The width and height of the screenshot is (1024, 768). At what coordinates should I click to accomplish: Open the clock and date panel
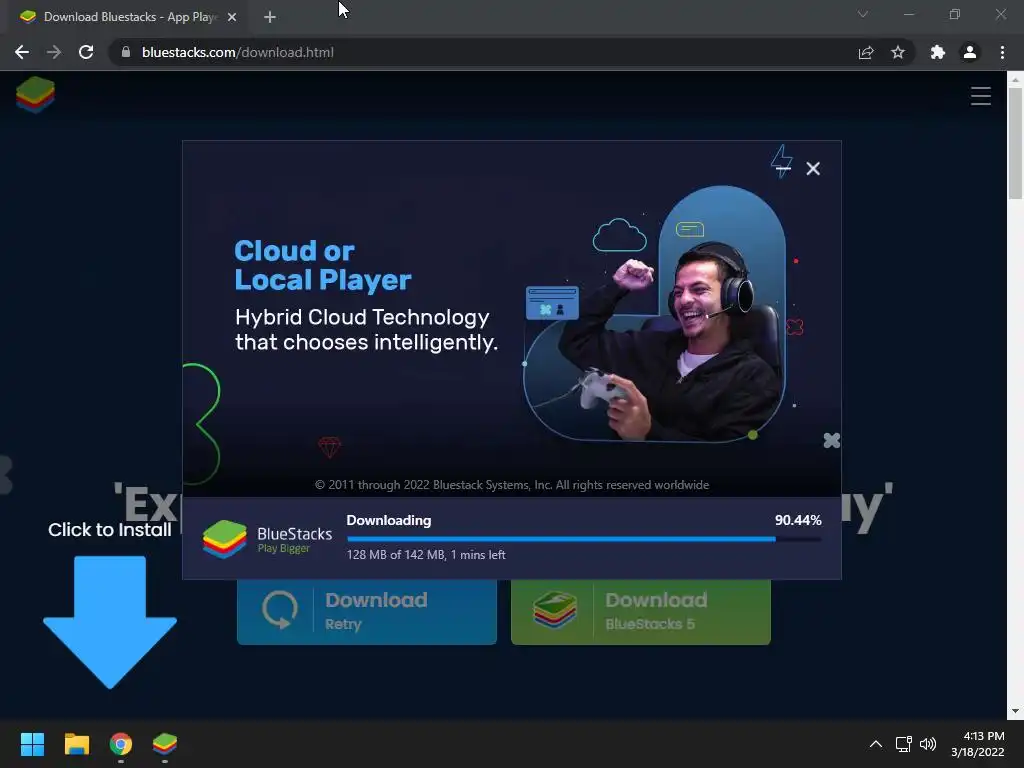977,744
